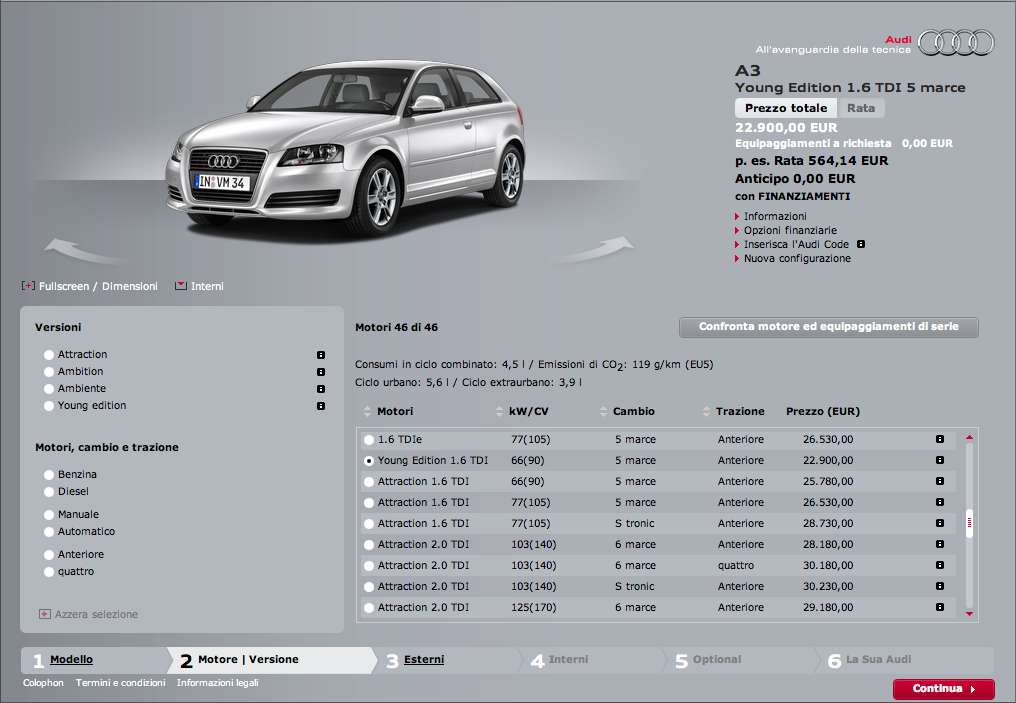
Task: Rotate the car view left with the arrow
Action: [x=81, y=251]
